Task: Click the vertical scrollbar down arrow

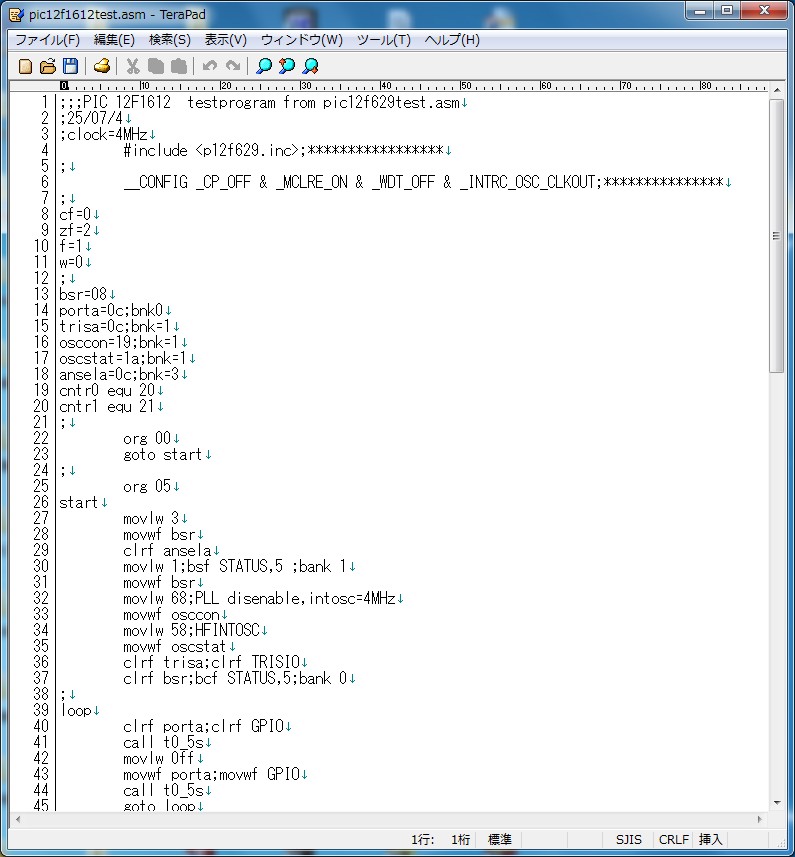Action: tap(776, 803)
